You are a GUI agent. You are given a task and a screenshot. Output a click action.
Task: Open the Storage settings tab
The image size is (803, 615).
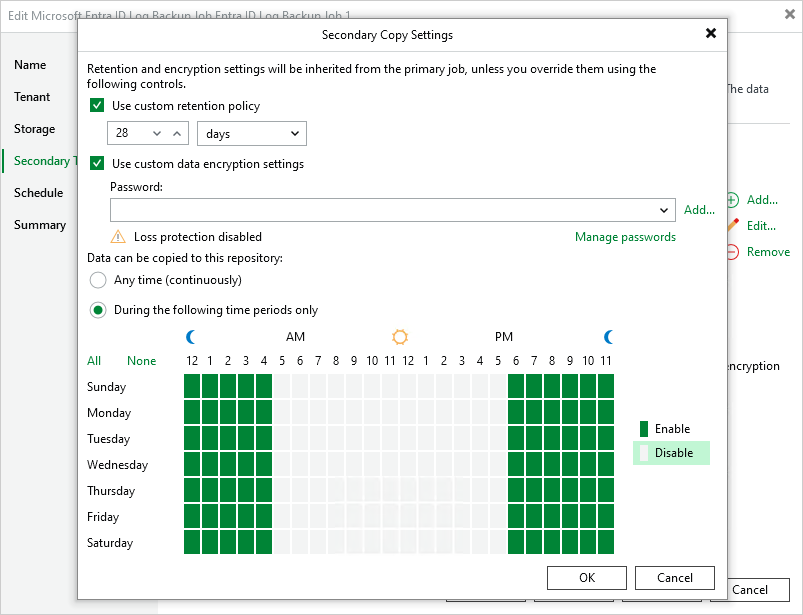click(35, 128)
